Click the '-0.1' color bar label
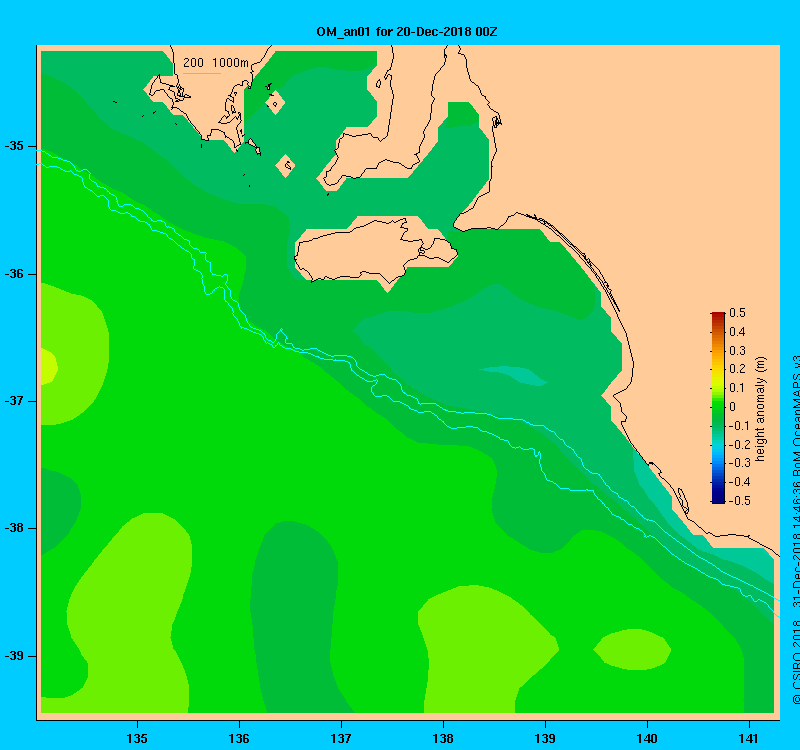The width and height of the screenshot is (800, 750). pos(739,426)
